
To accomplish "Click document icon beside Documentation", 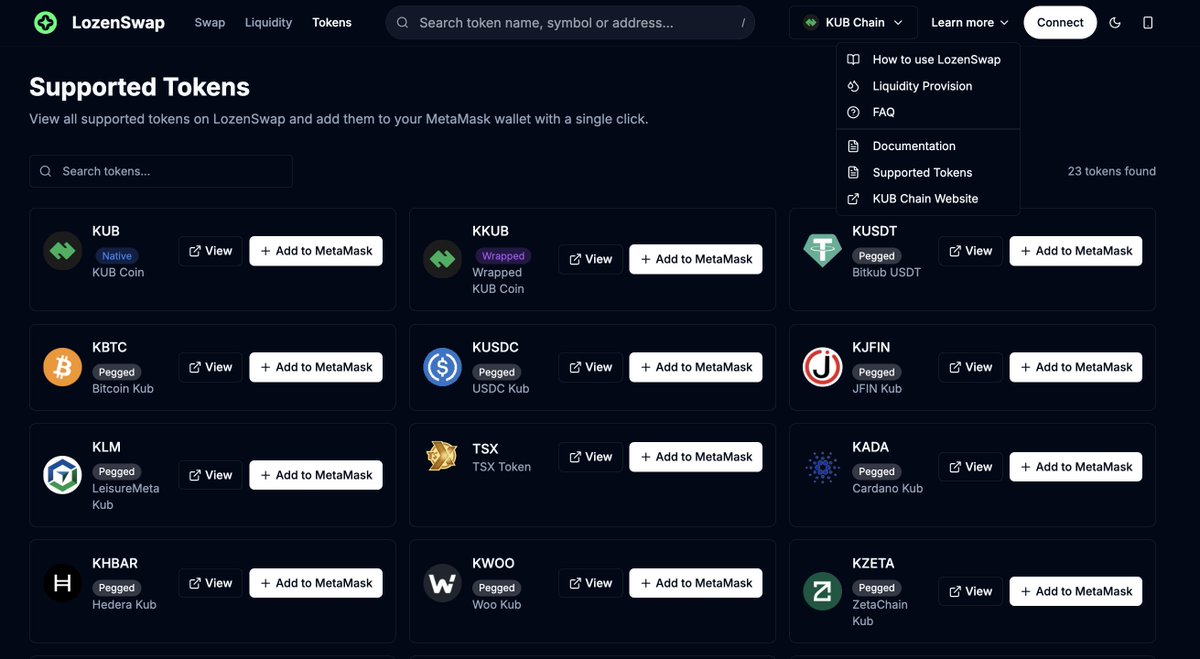I will 853,146.
